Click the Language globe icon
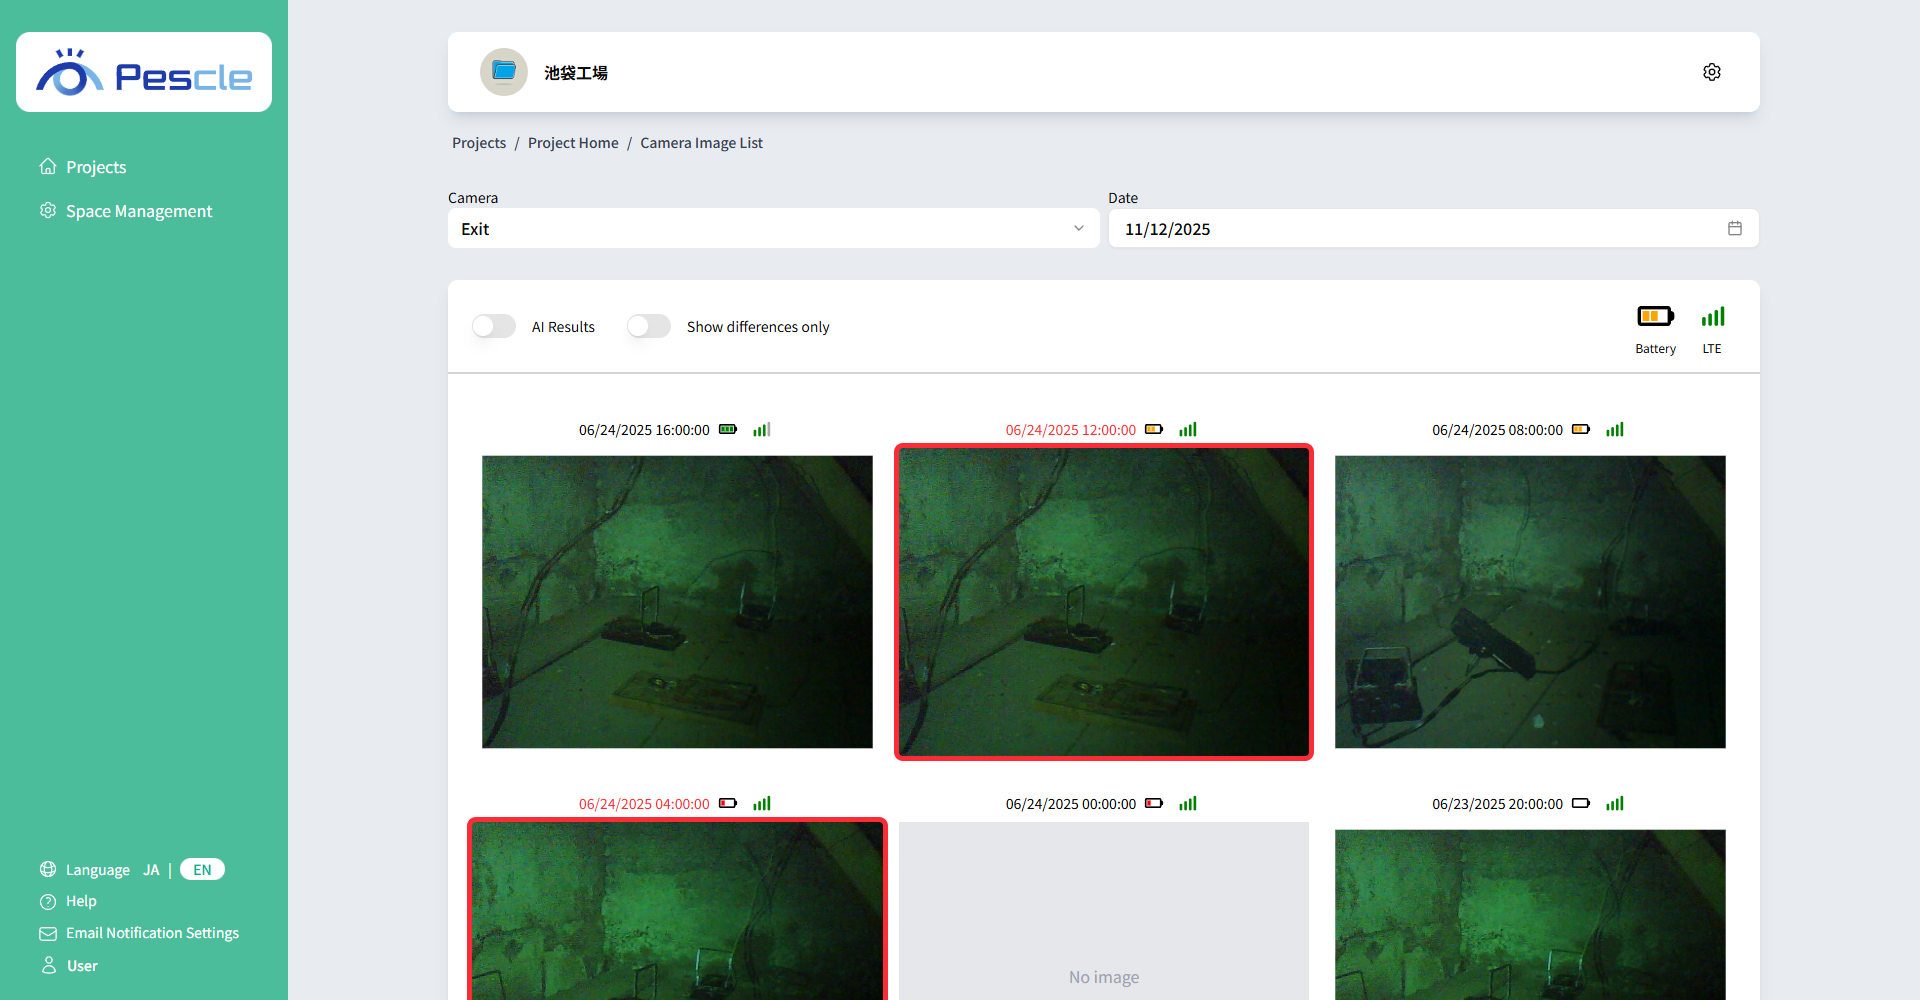The width and height of the screenshot is (1920, 1000). pyautogui.click(x=48, y=869)
